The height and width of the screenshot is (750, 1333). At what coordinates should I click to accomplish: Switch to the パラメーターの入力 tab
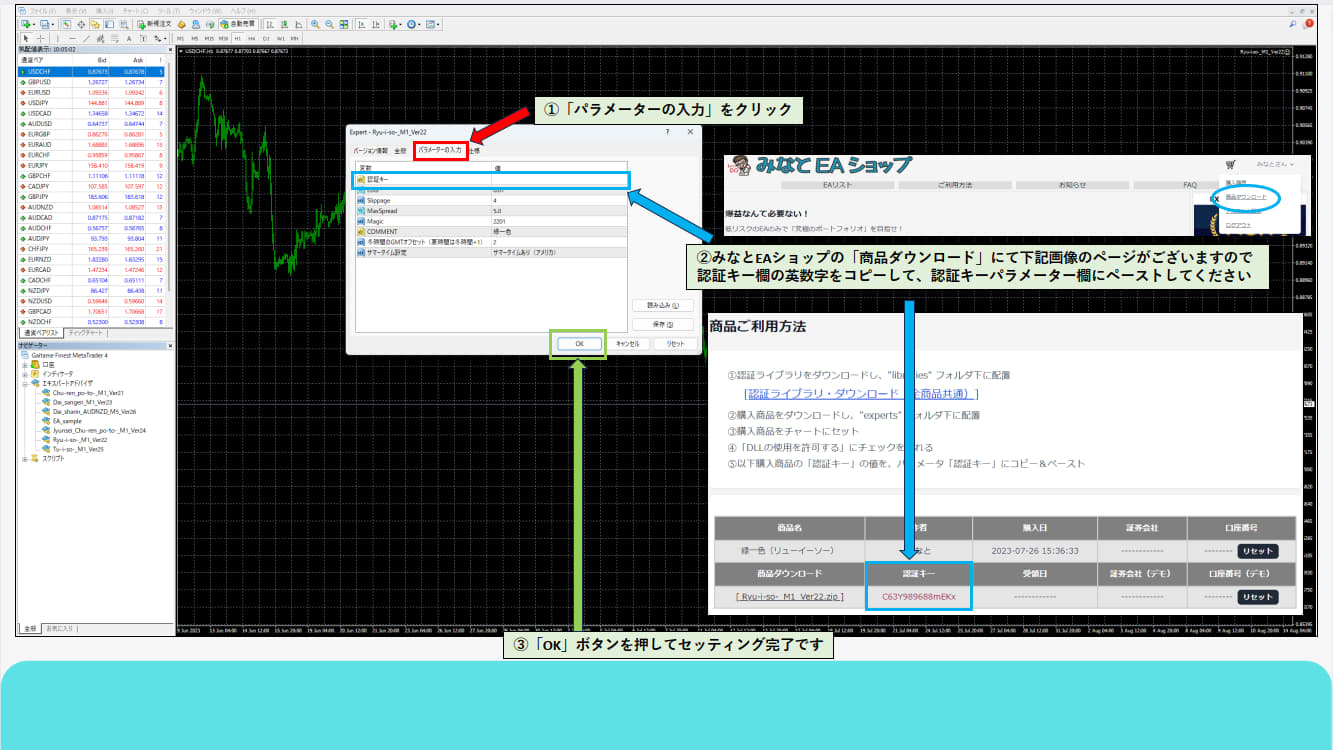point(440,151)
